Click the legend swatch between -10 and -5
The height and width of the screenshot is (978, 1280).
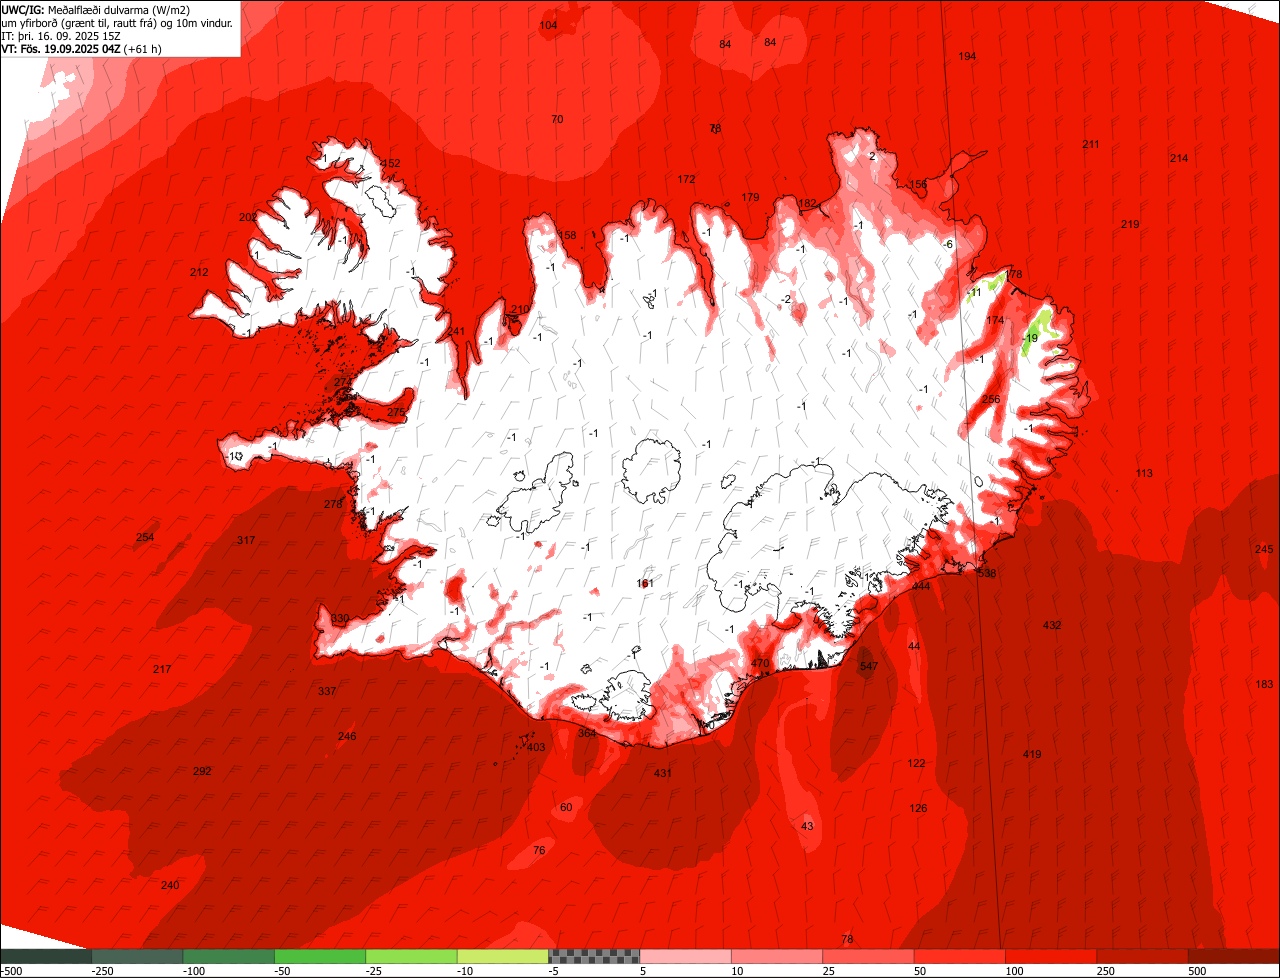point(502,956)
